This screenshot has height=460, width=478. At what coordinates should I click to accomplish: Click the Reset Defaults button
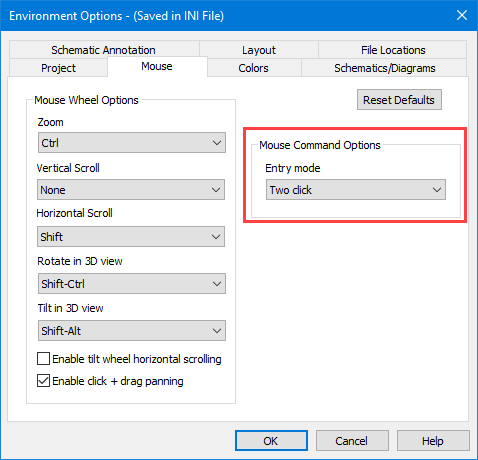tap(399, 100)
